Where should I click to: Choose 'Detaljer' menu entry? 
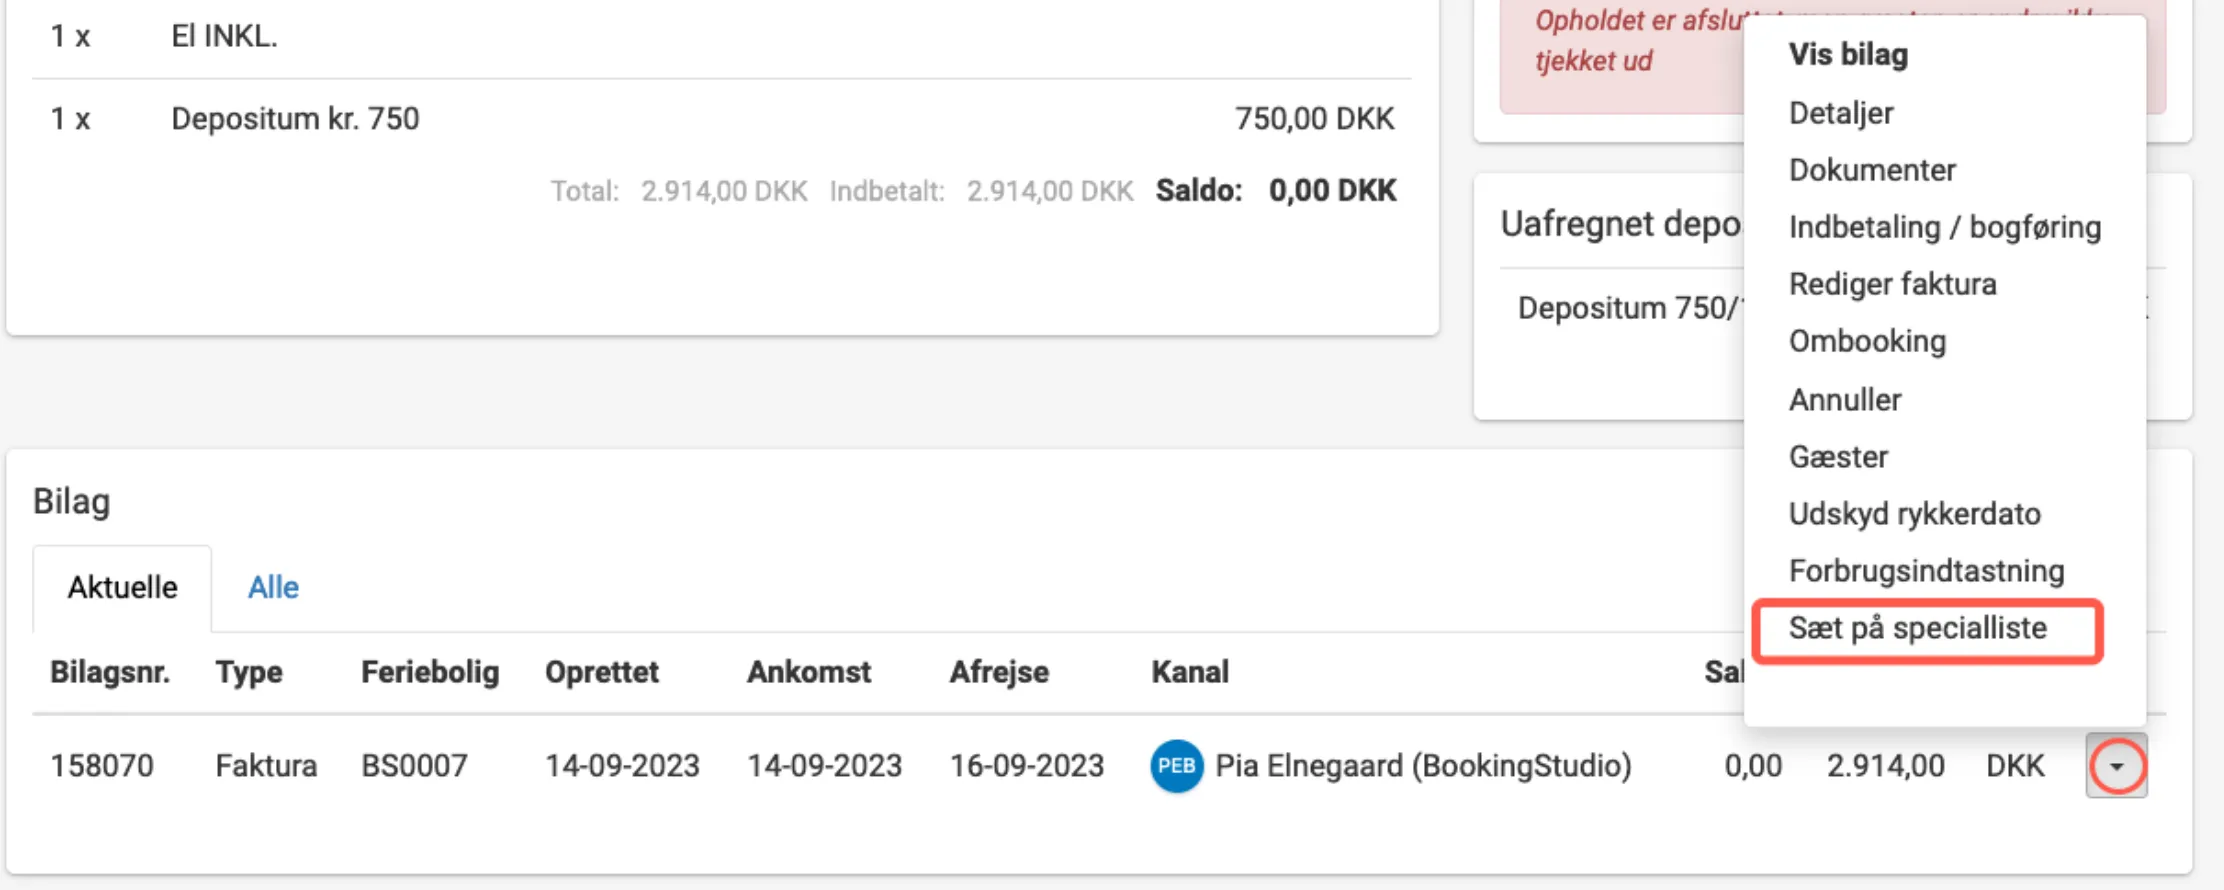pyautogui.click(x=1841, y=113)
